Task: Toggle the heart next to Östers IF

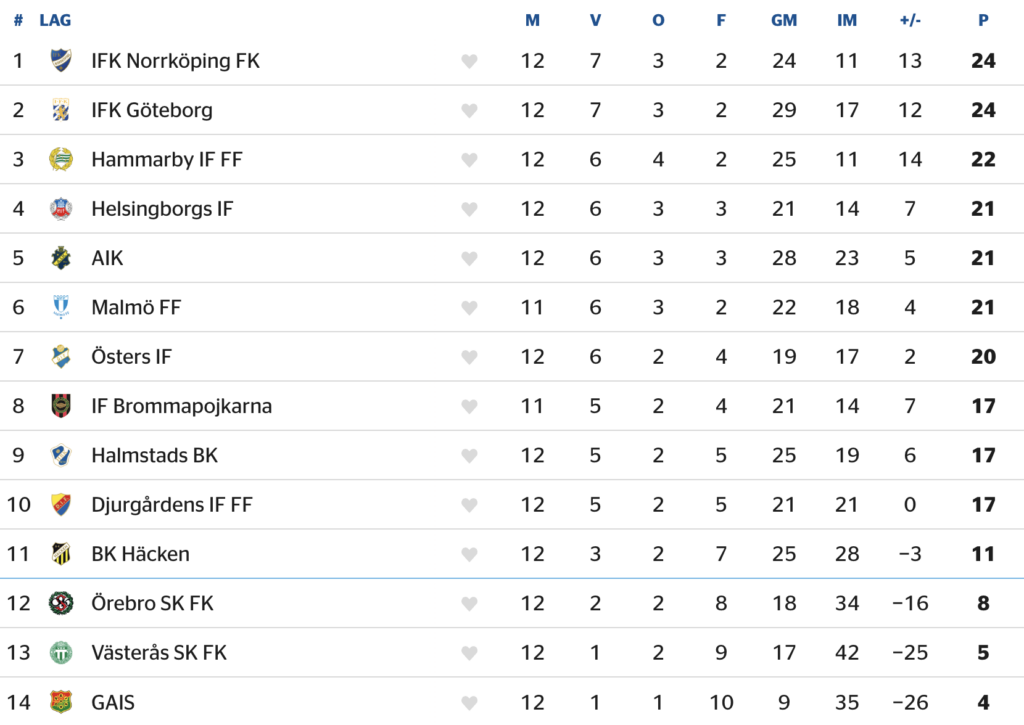Action: (x=469, y=357)
